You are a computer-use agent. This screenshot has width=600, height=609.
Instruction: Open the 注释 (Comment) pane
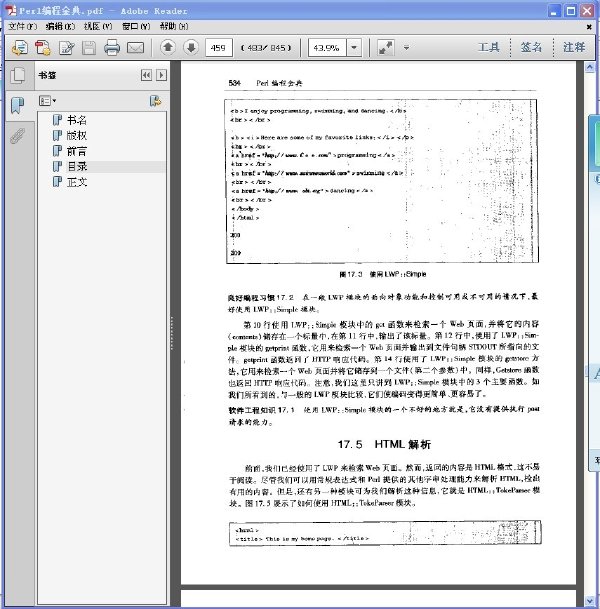coord(574,47)
